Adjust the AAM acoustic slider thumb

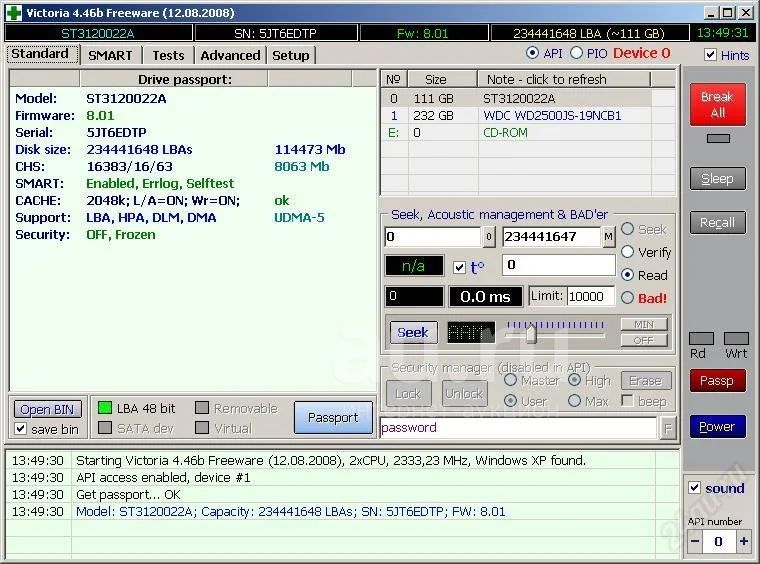[x=531, y=334]
